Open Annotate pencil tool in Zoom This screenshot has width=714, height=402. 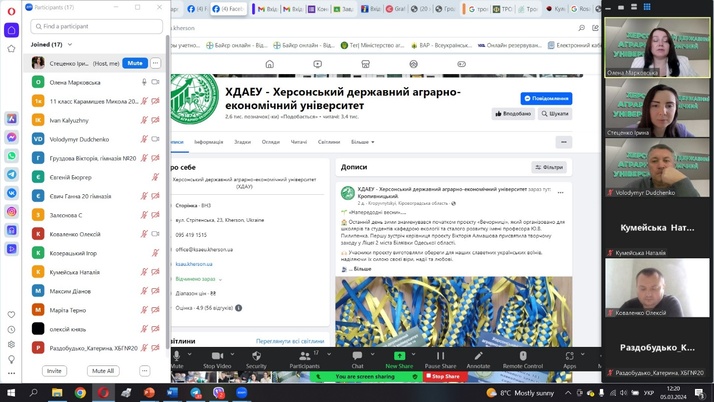478,359
